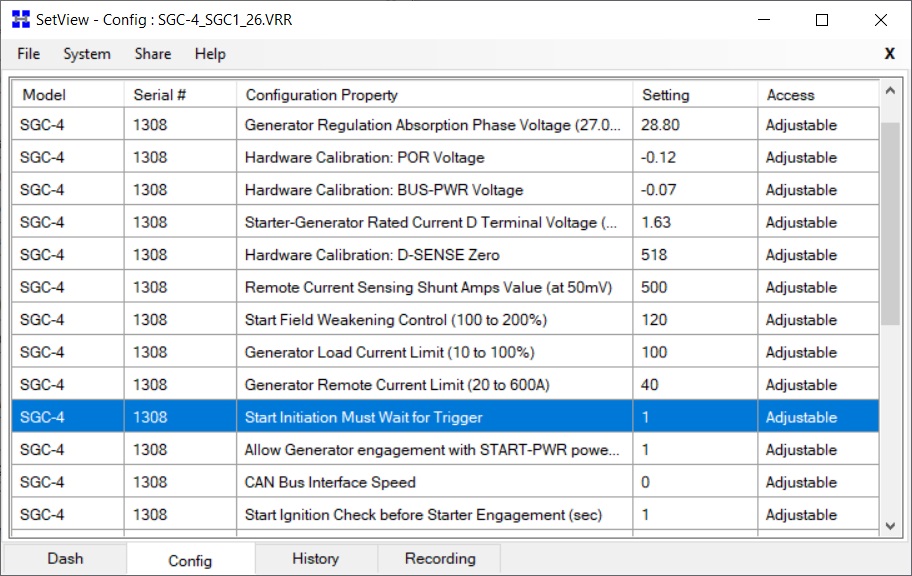Open the File menu
Screen dimensions: 912x576
pos(28,54)
